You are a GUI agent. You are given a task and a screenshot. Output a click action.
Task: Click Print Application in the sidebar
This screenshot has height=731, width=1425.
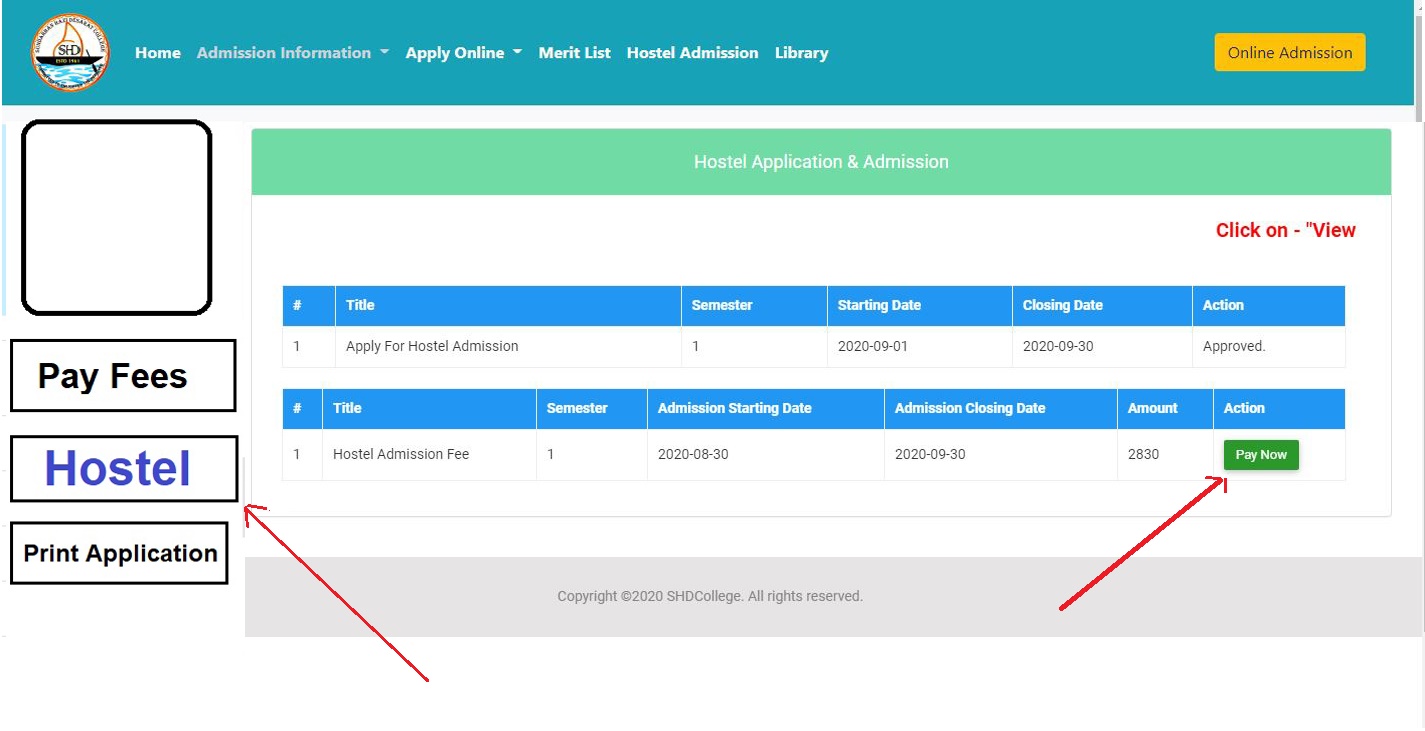click(119, 554)
